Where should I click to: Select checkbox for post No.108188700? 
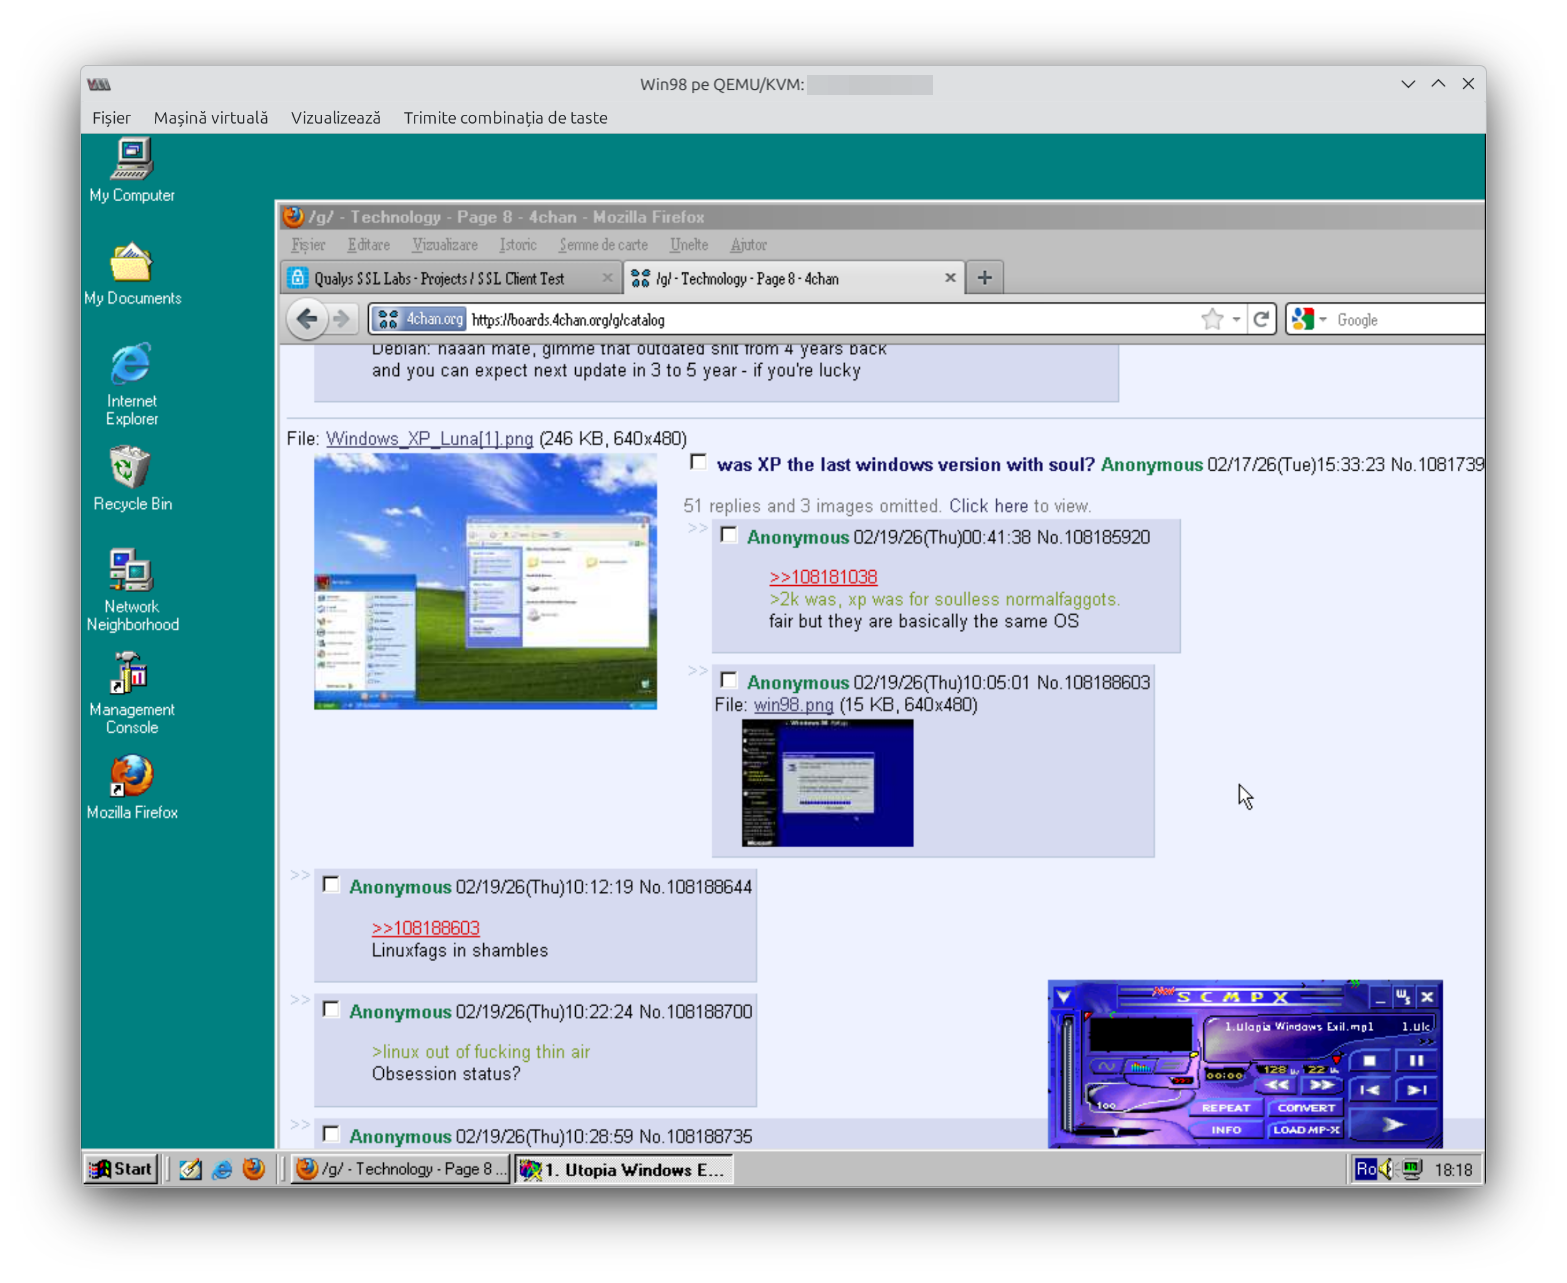coord(331,1009)
